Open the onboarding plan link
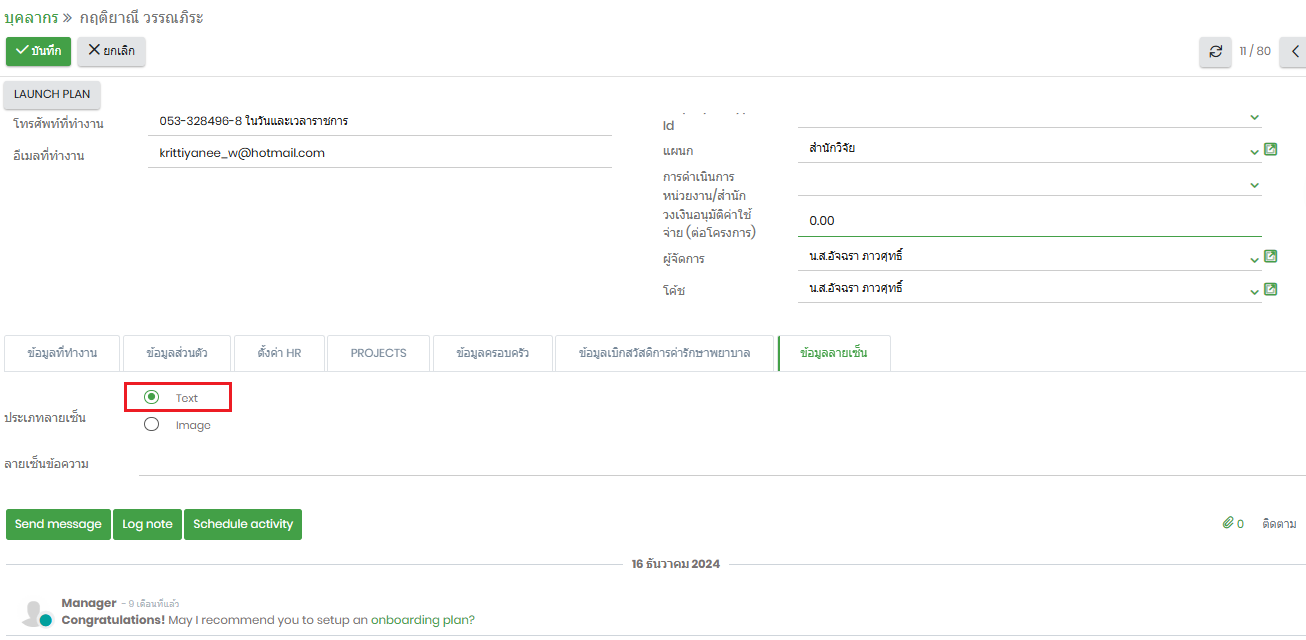The height and width of the screenshot is (640, 1306). tap(422, 620)
